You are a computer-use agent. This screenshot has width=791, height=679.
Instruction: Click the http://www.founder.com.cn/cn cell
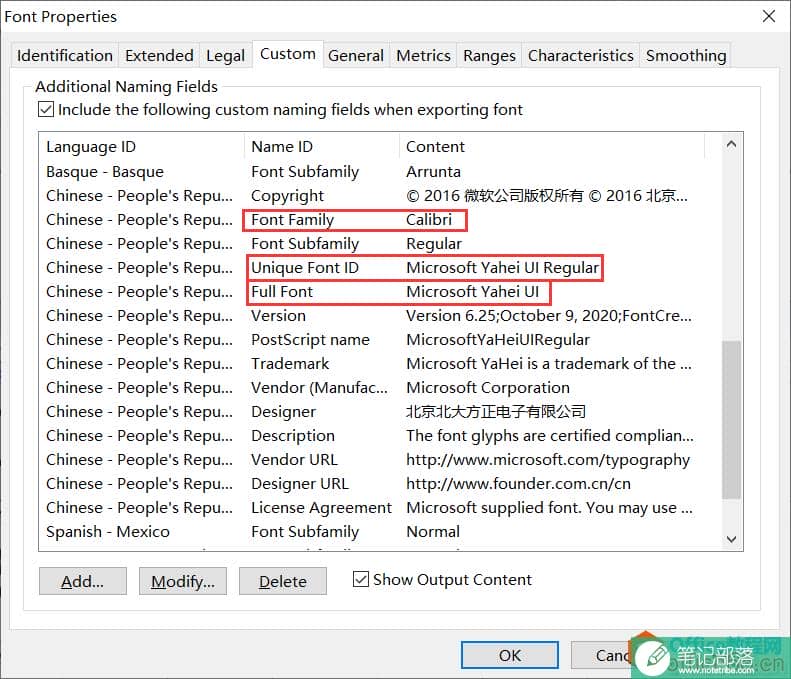[518, 483]
